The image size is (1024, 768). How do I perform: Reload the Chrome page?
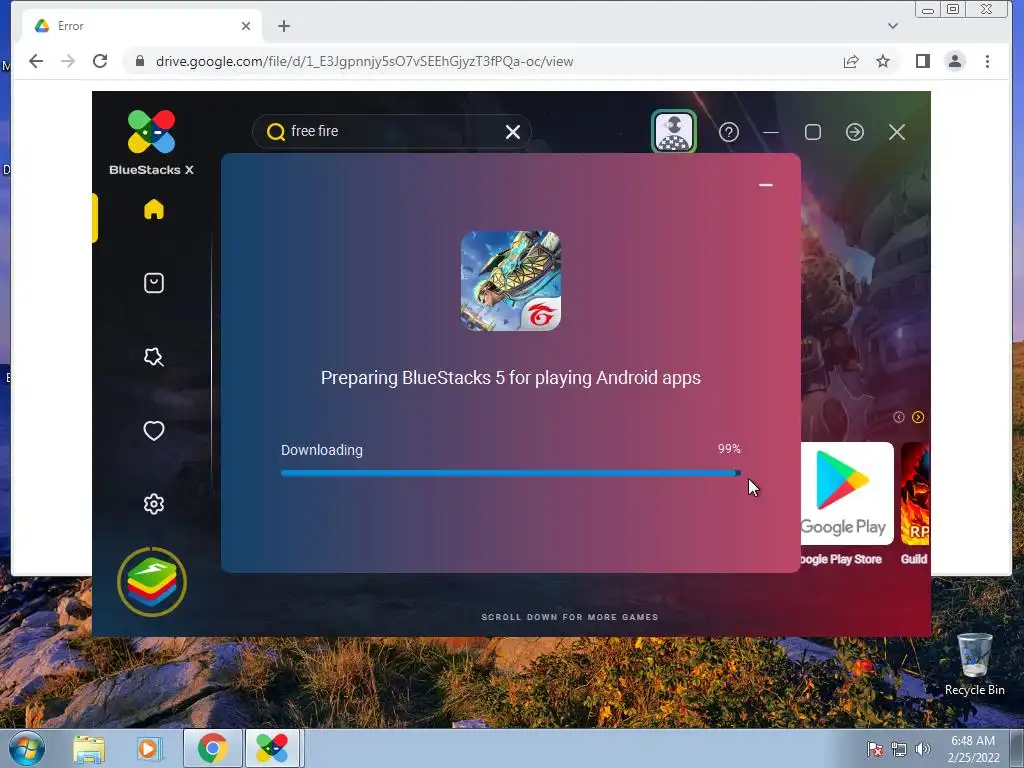[100, 61]
